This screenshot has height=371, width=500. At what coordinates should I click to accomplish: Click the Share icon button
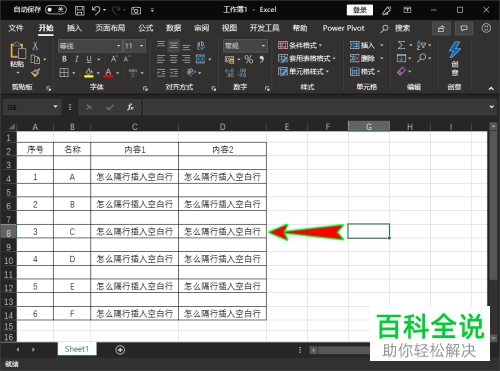coord(441,29)
